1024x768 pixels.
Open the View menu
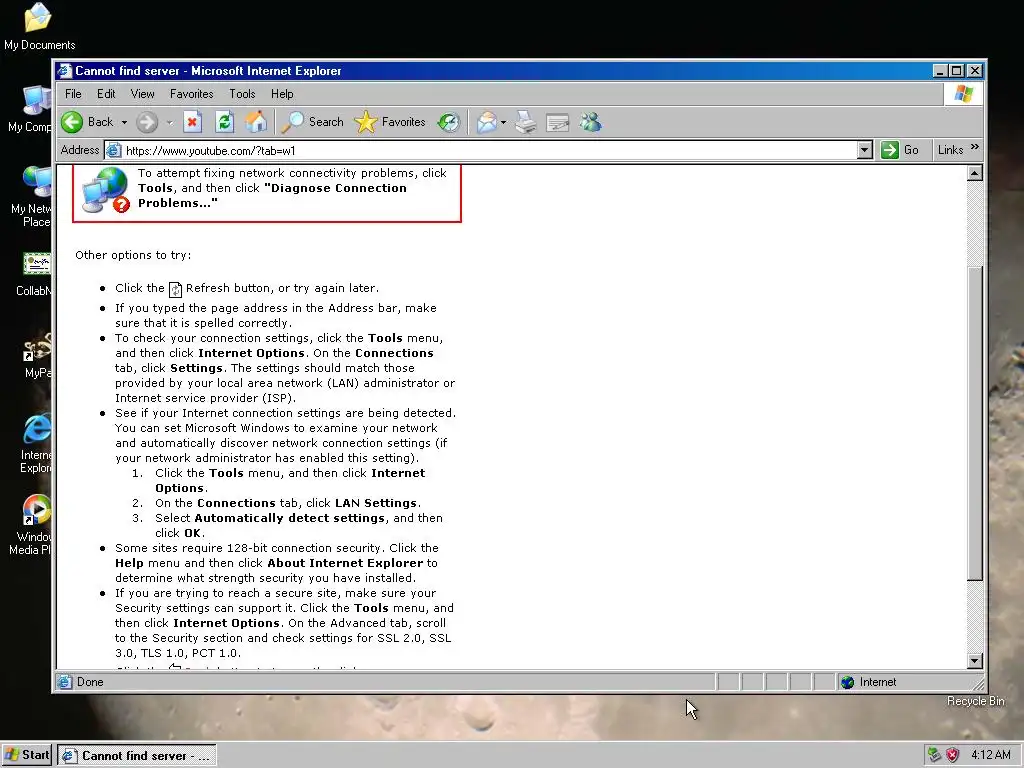point(142,94)
